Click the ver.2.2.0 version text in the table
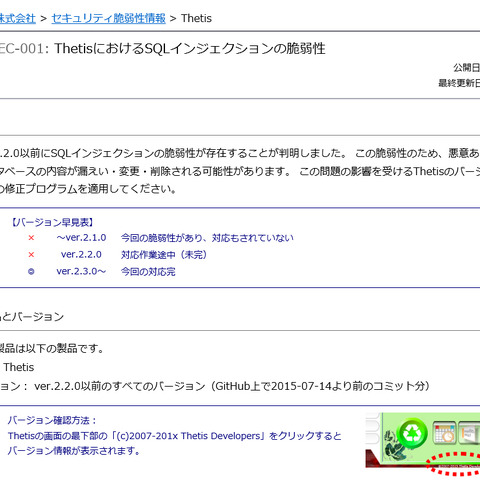 click(81, 255)
